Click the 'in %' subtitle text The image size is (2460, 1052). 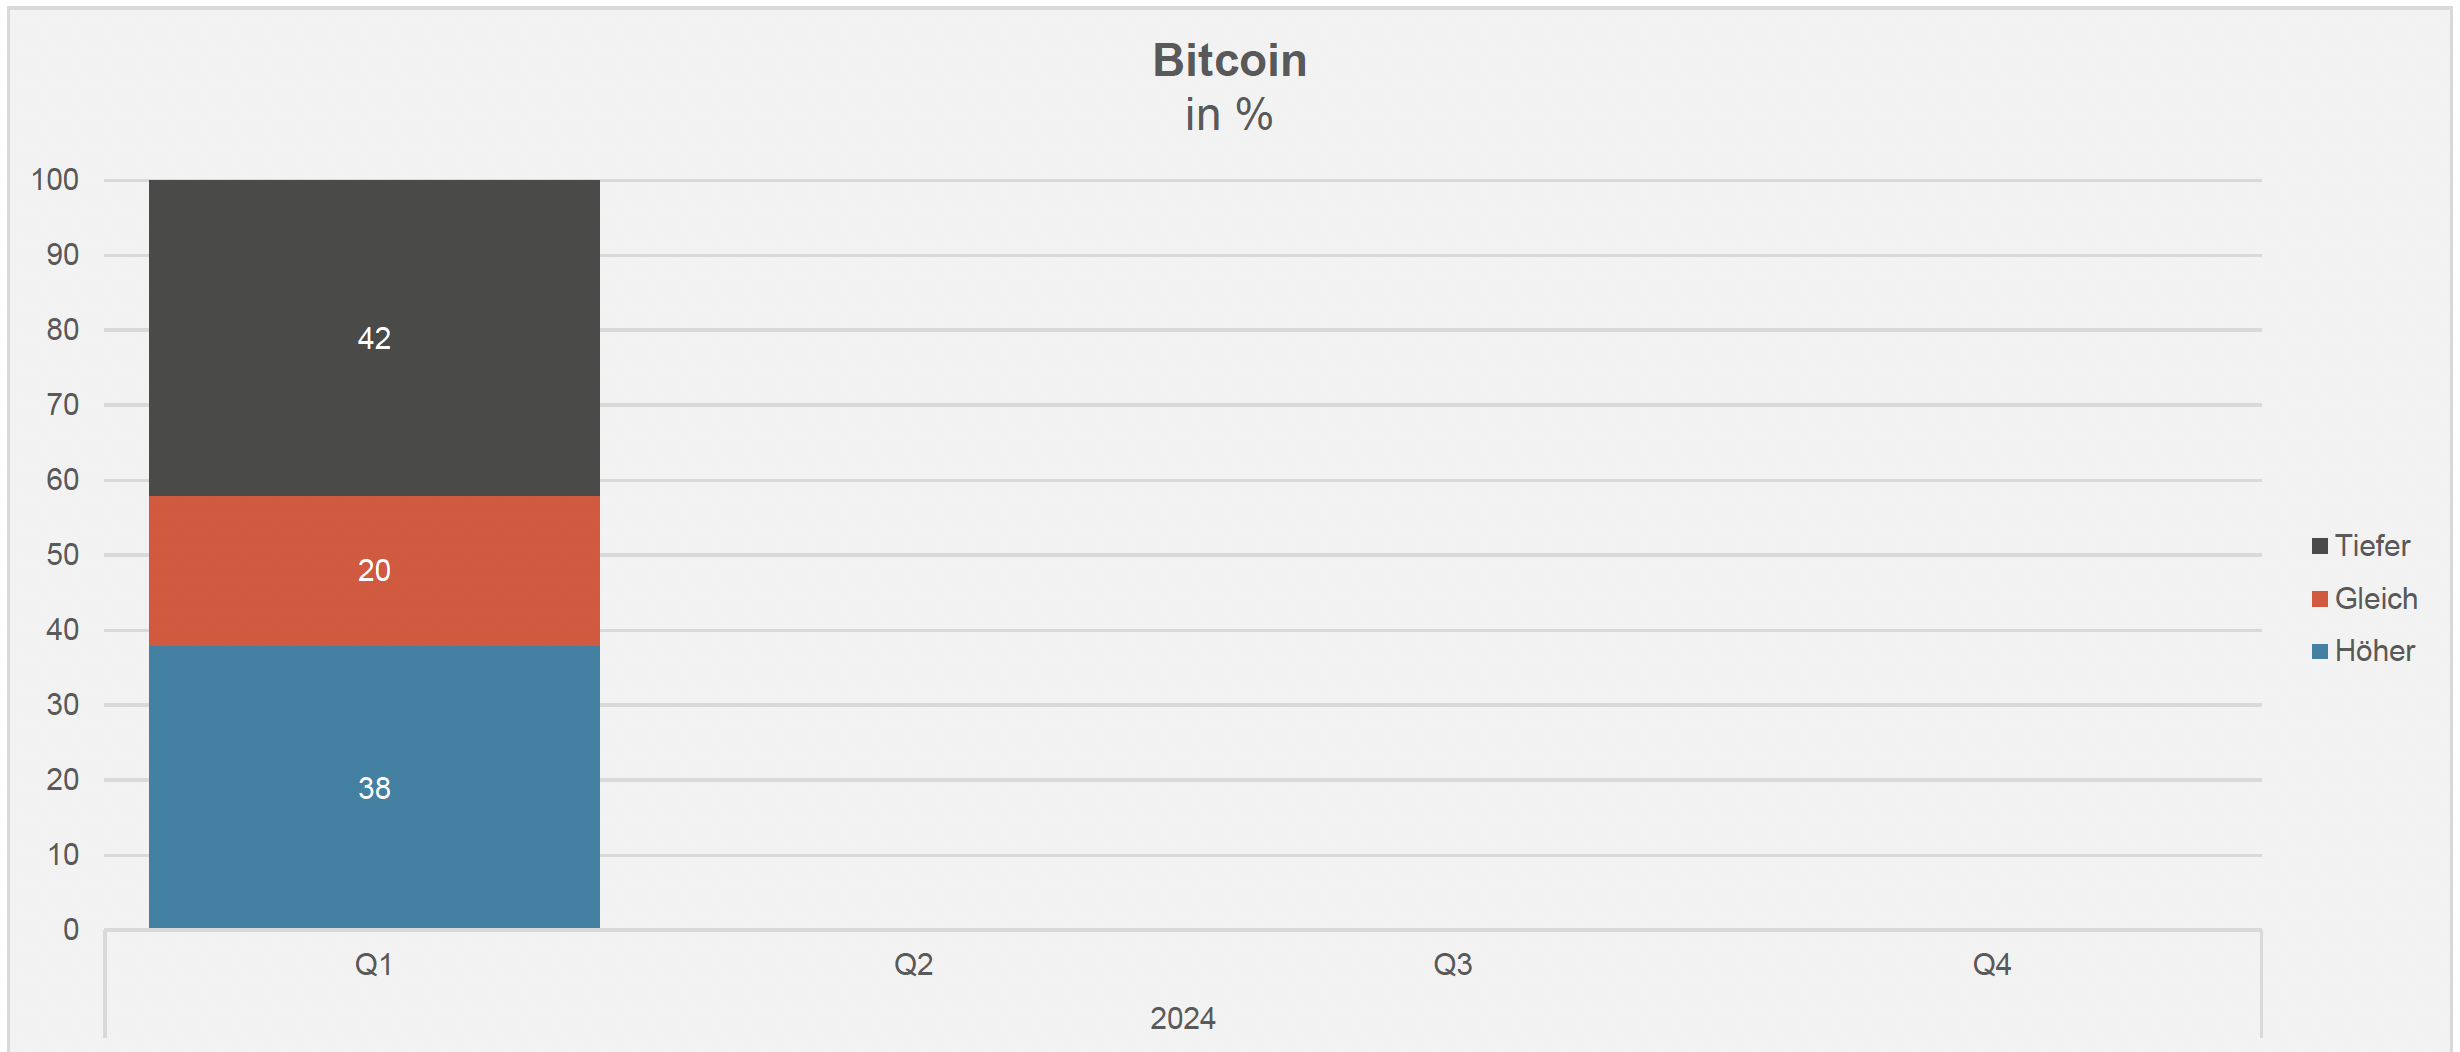1229,115
